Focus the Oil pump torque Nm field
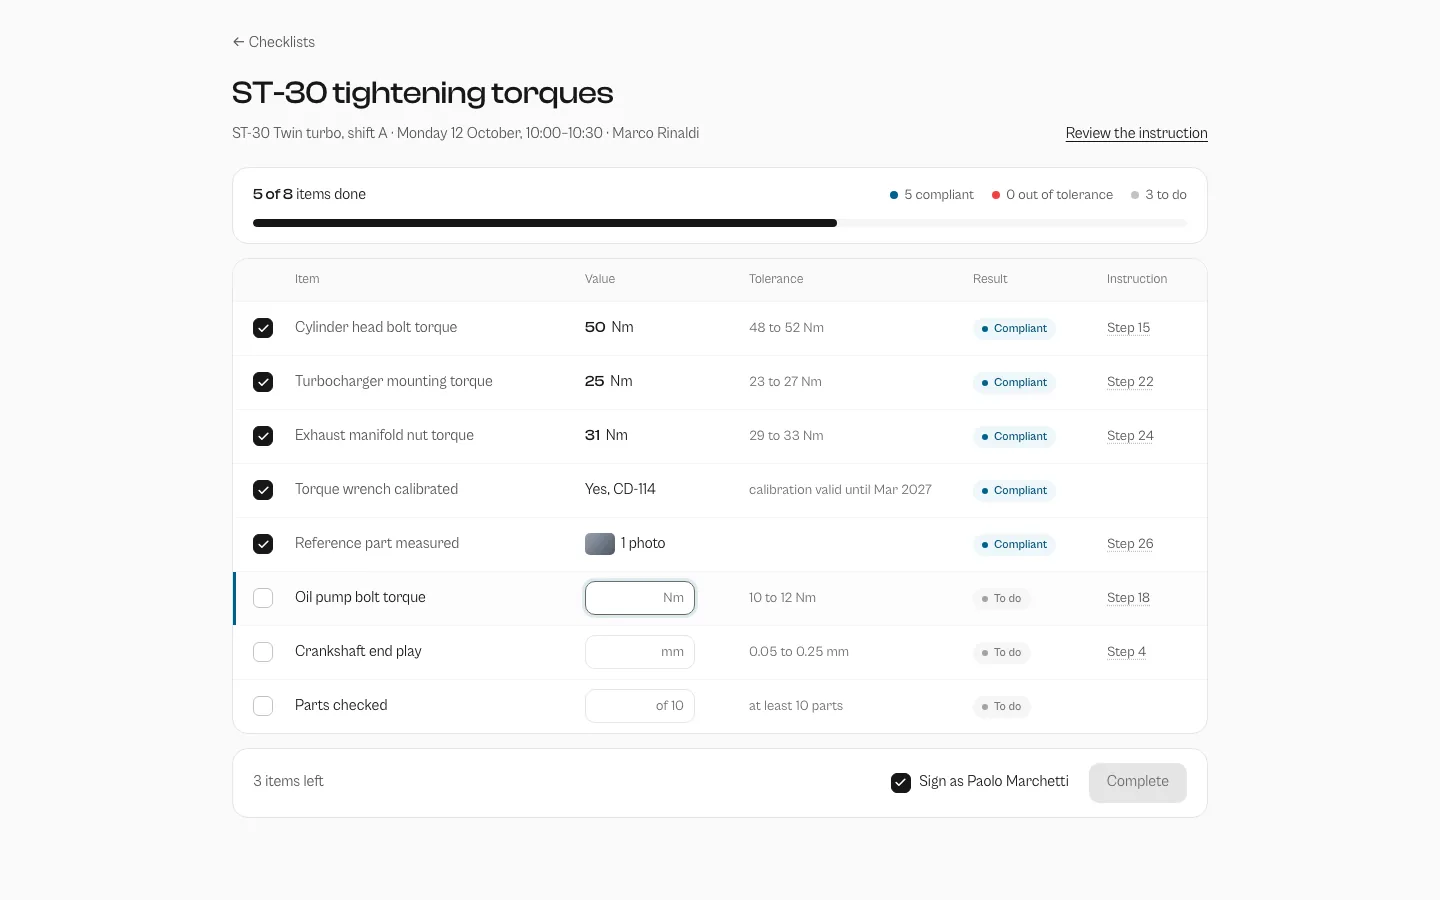Screen dimensions: 1440x900 coord(640,598)
